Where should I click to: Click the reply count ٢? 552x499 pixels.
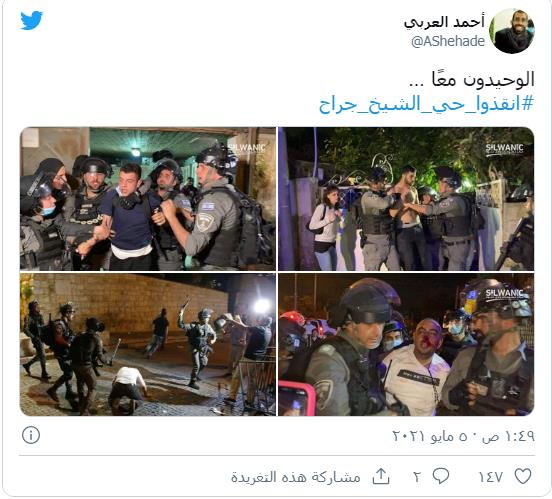click(x=417, y=477)
